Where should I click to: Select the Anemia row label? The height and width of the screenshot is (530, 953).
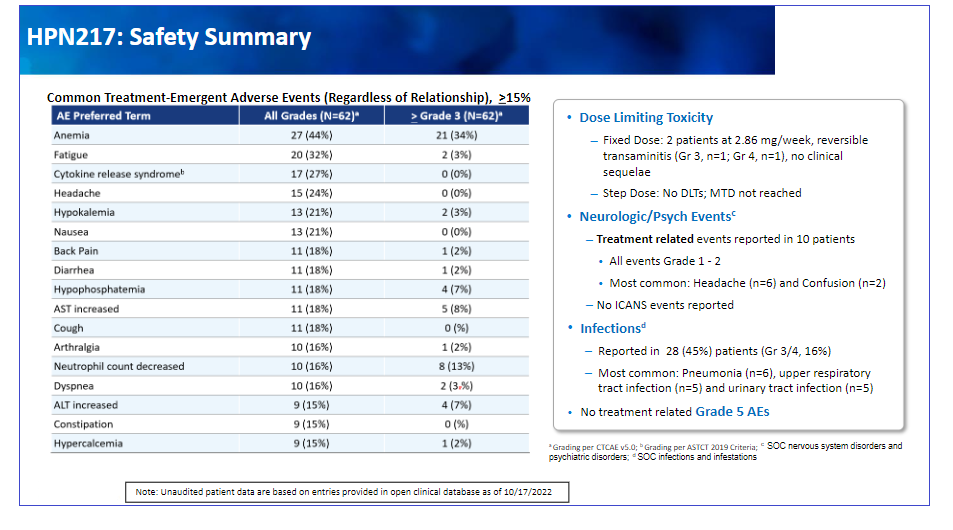71,135
